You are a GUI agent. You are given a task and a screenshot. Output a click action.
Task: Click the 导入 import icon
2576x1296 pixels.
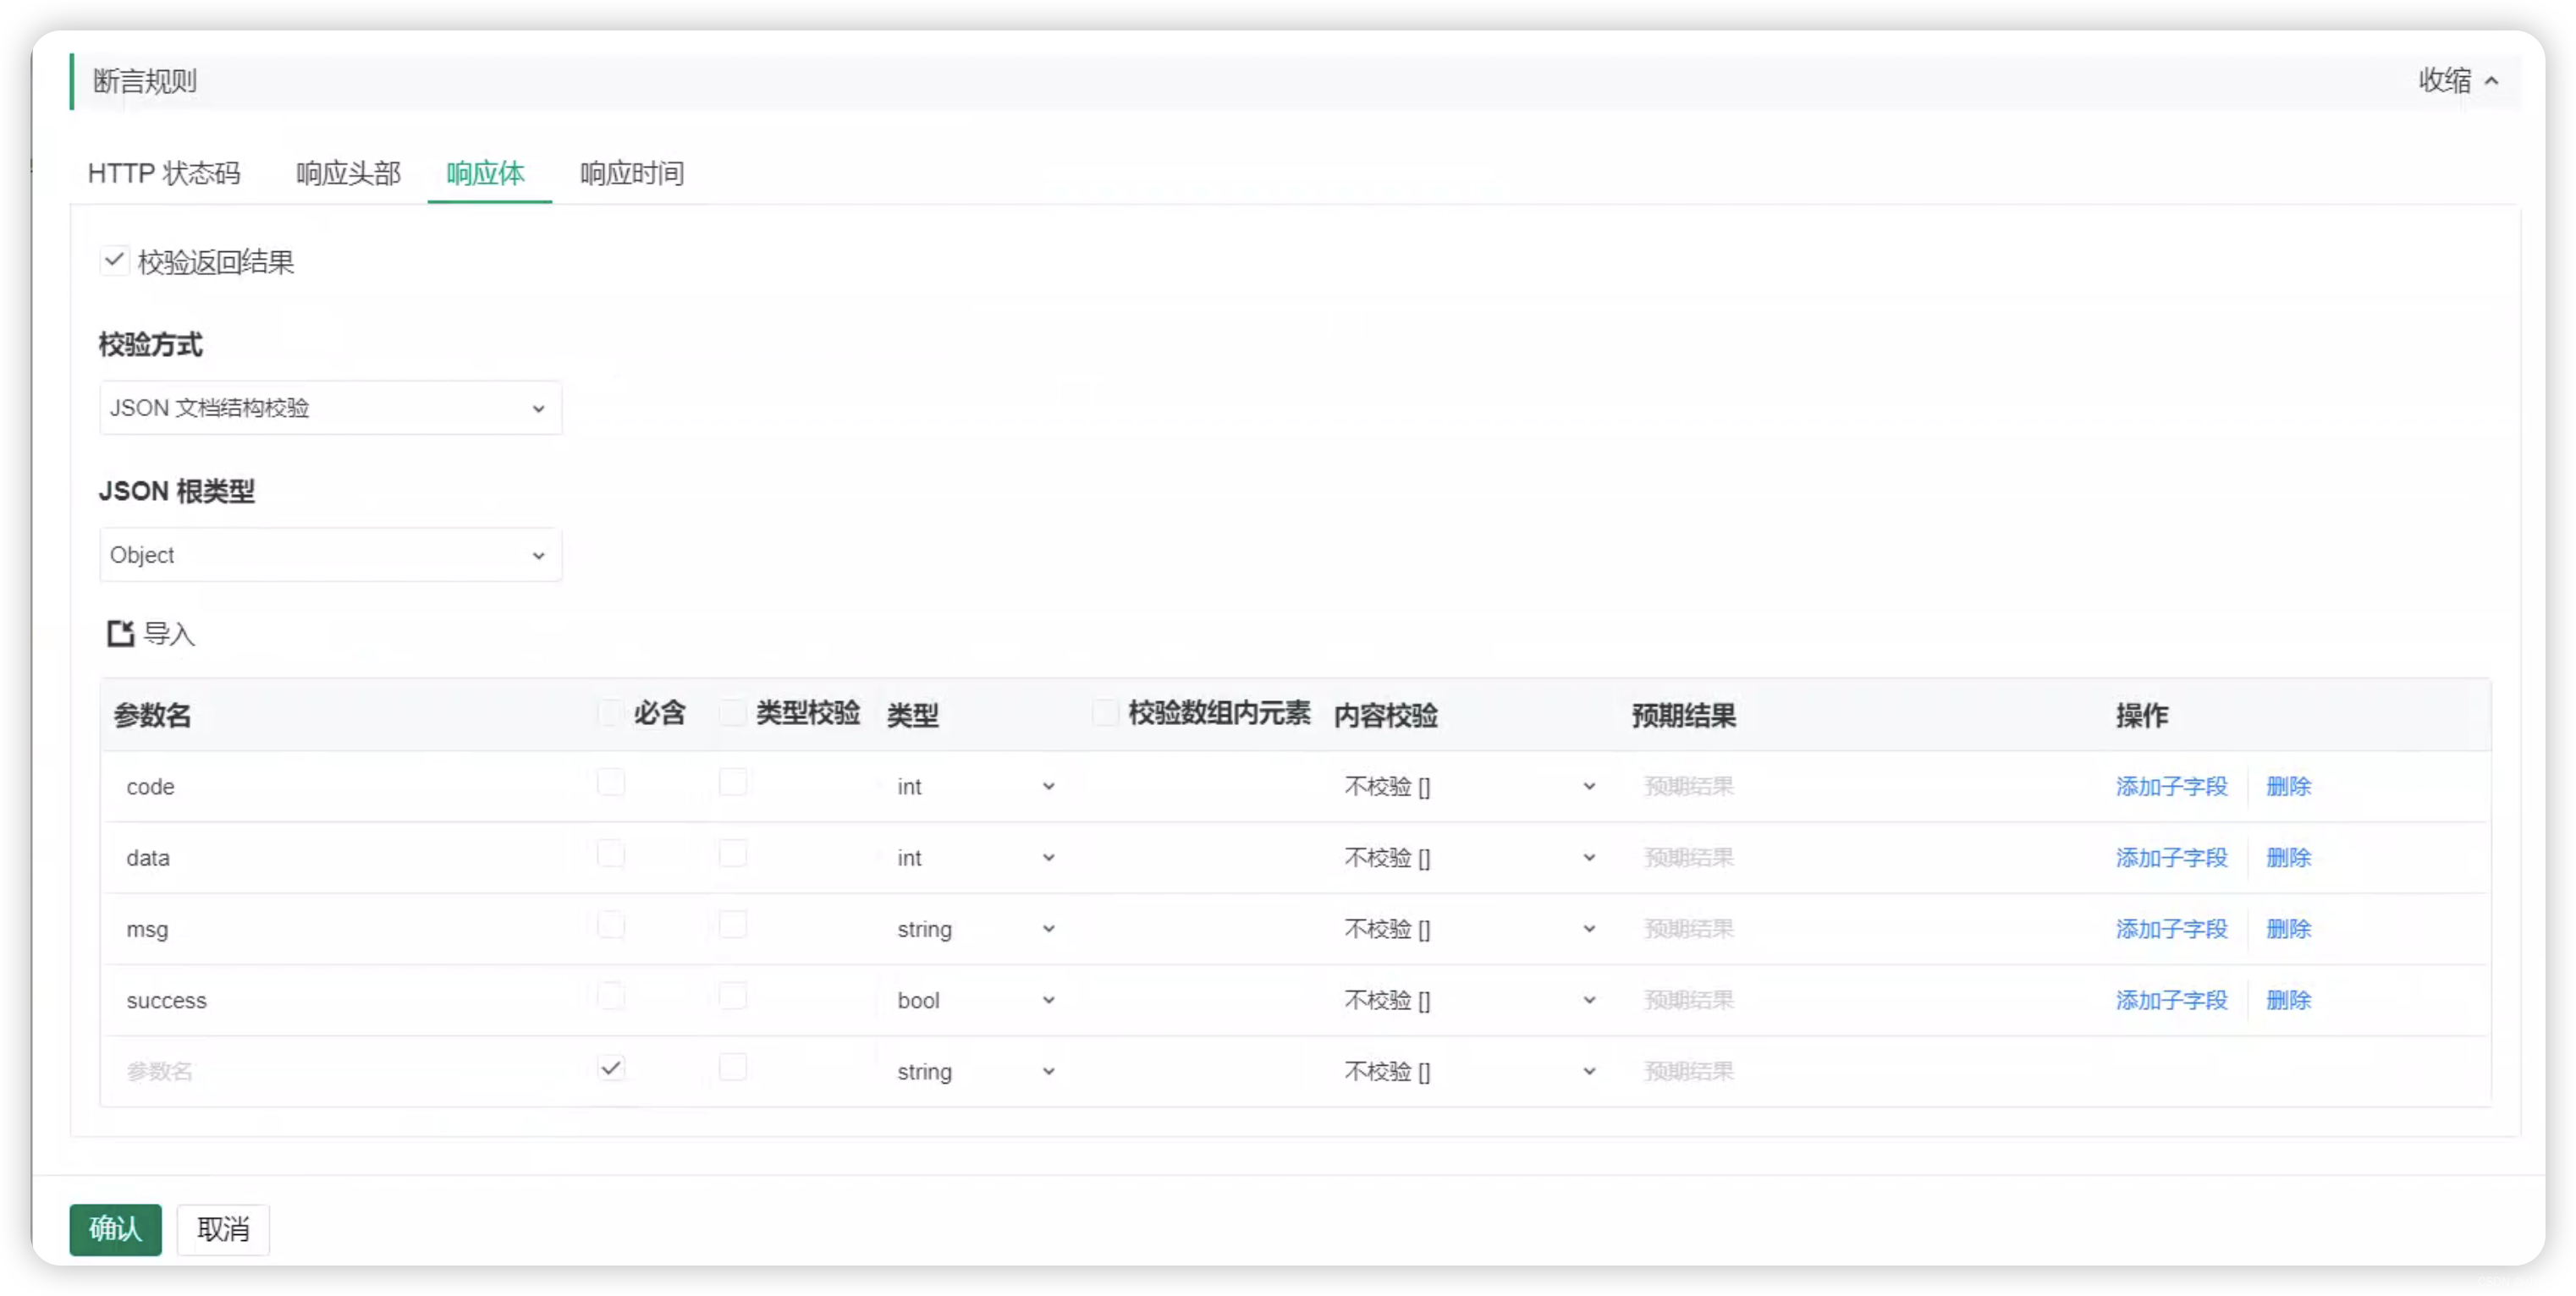121,633
